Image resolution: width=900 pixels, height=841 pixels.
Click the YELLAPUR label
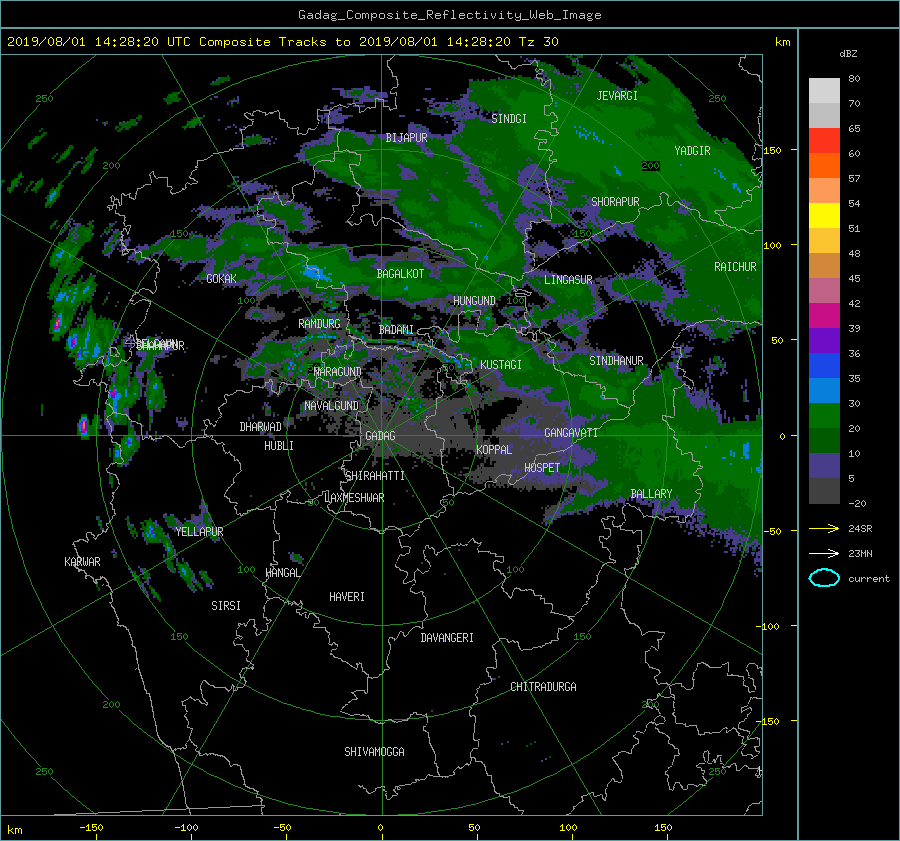click(199, 532)
